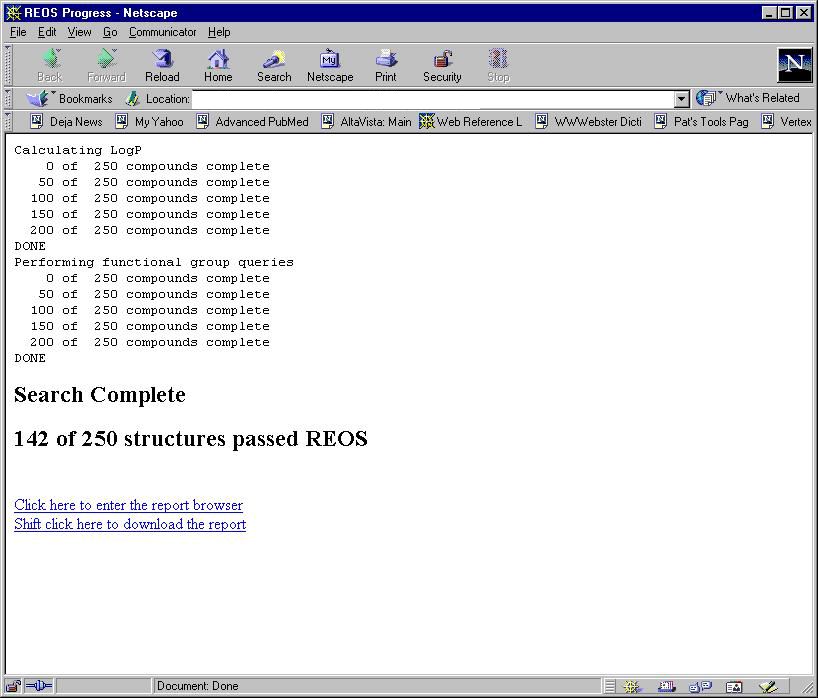Click the Netscape N logo

click(x=795, y=65)
